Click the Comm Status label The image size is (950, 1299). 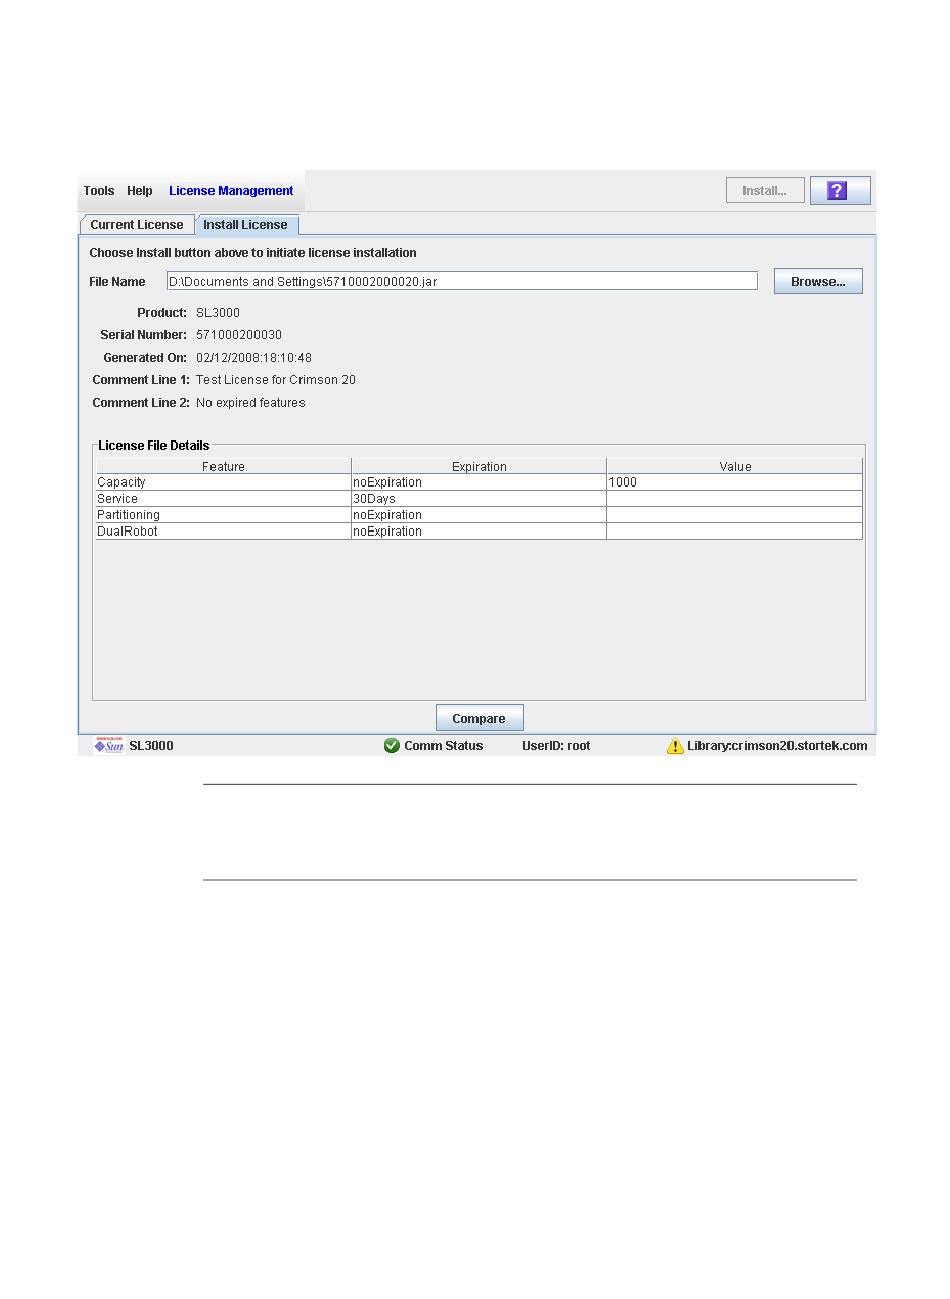tap(444, 746)
